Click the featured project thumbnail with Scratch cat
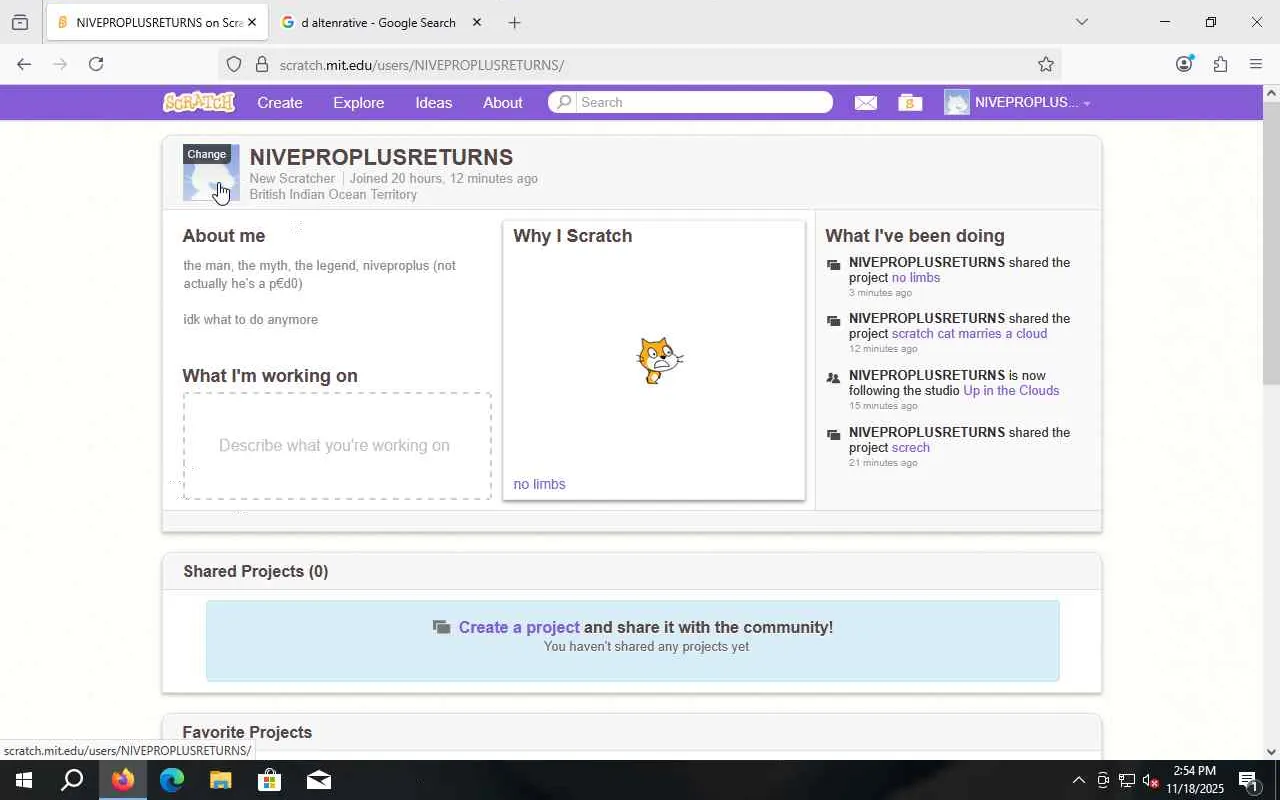This screenshot has width=1280, height=800. pyautogui.click(x=654, y=361)
